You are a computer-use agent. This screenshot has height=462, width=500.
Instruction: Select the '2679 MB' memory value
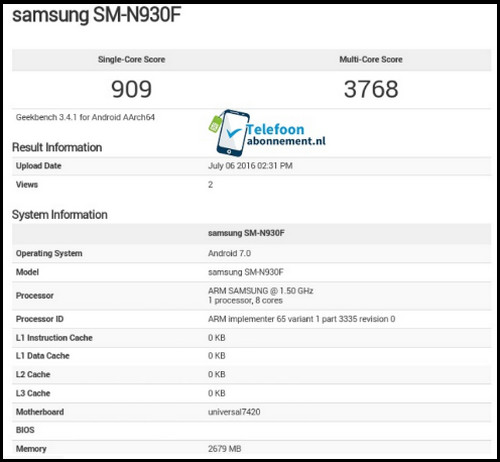[224, 449]
